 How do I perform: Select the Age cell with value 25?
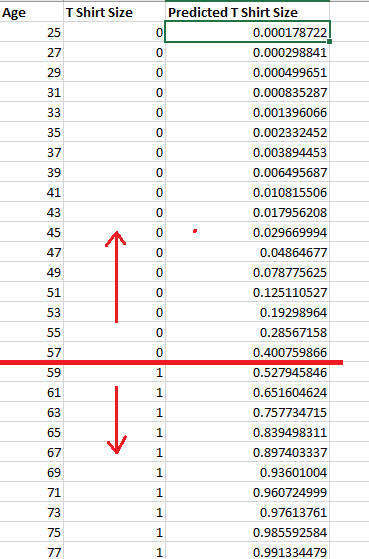click(31, 32)
